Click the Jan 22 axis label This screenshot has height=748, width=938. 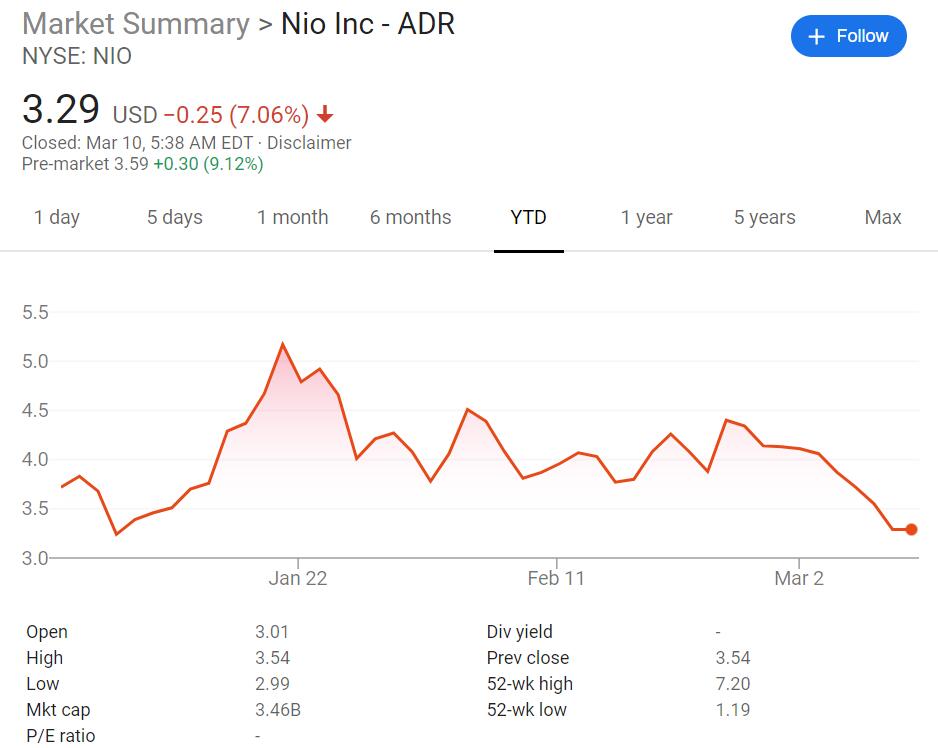(298, 578)
